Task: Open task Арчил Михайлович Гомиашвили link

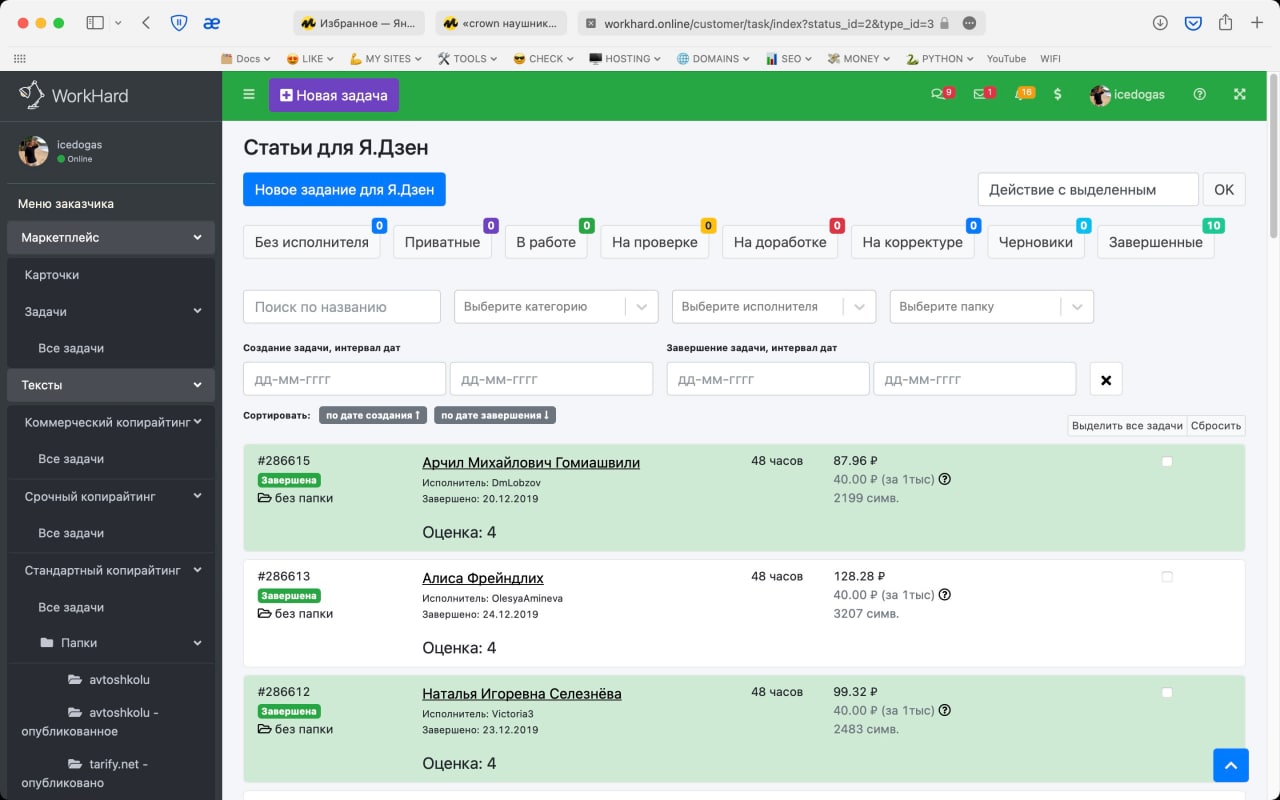Action: [531, 463]
